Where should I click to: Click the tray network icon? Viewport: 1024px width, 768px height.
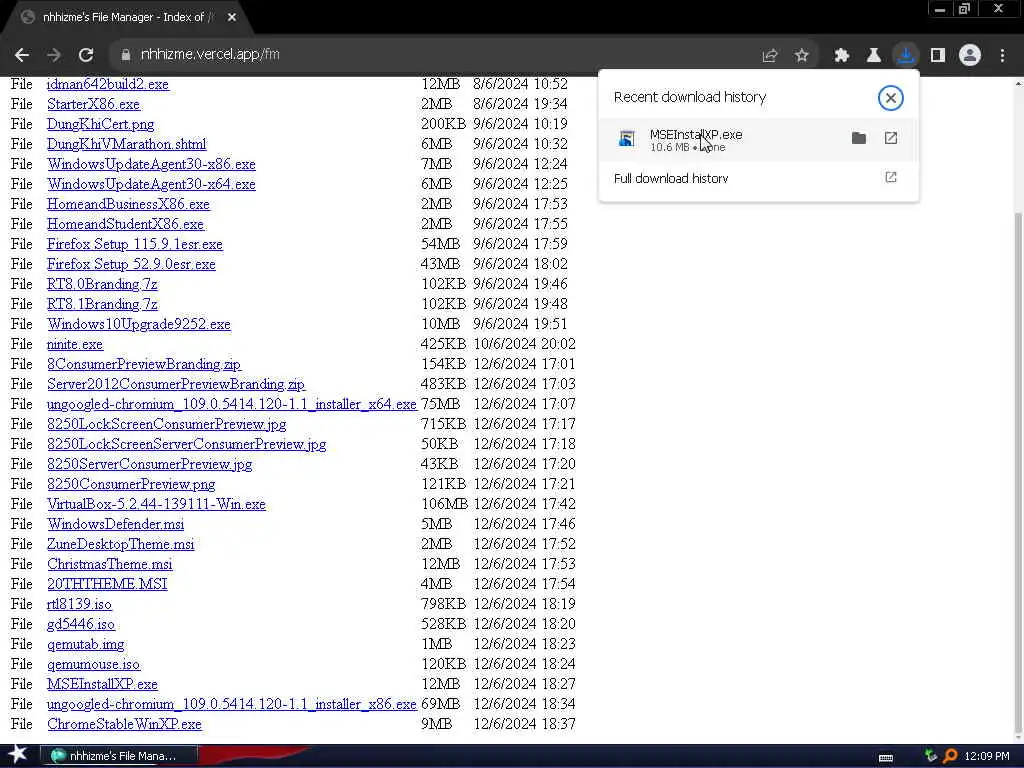(931, 756)
